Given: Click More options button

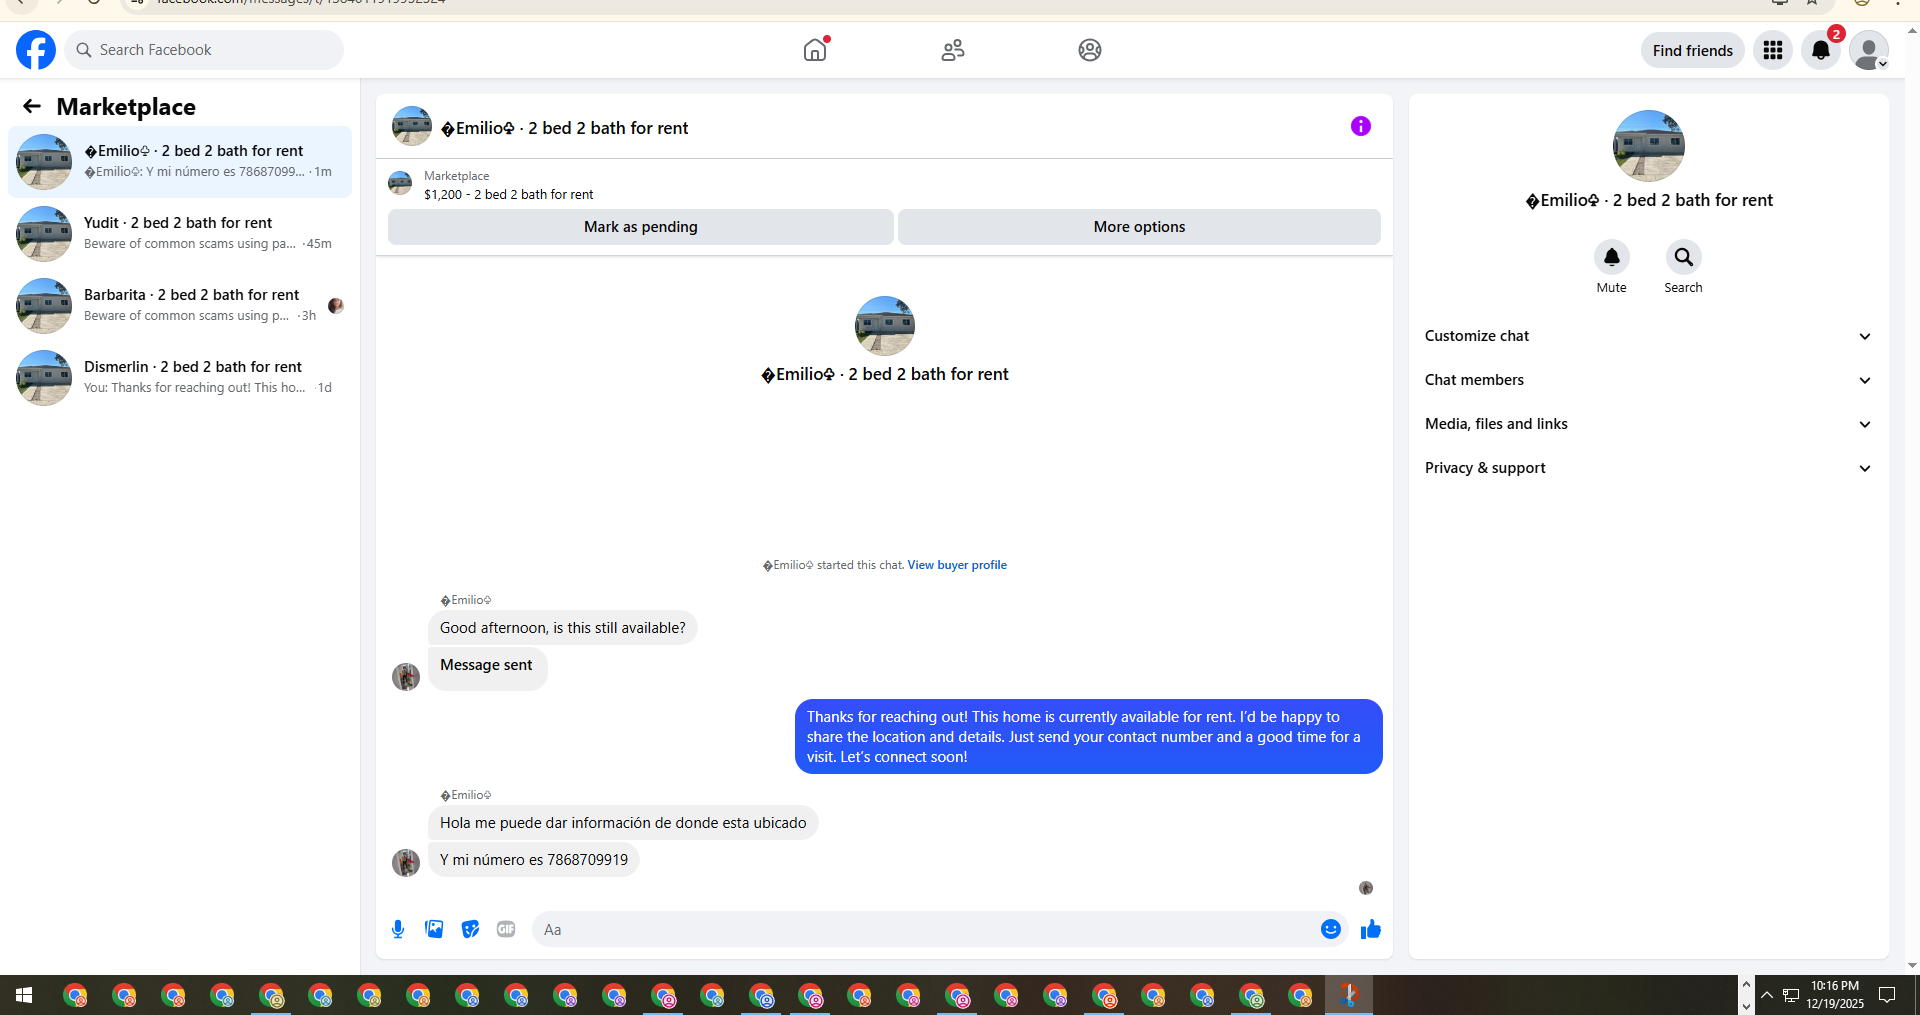Looking at the screenshot, I should click(x=1139, y=227).
